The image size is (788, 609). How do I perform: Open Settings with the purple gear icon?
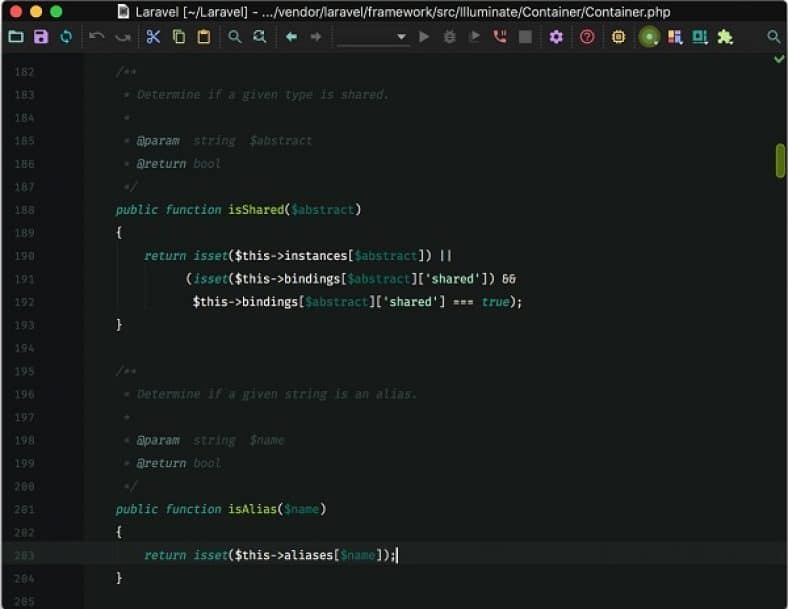556,37
